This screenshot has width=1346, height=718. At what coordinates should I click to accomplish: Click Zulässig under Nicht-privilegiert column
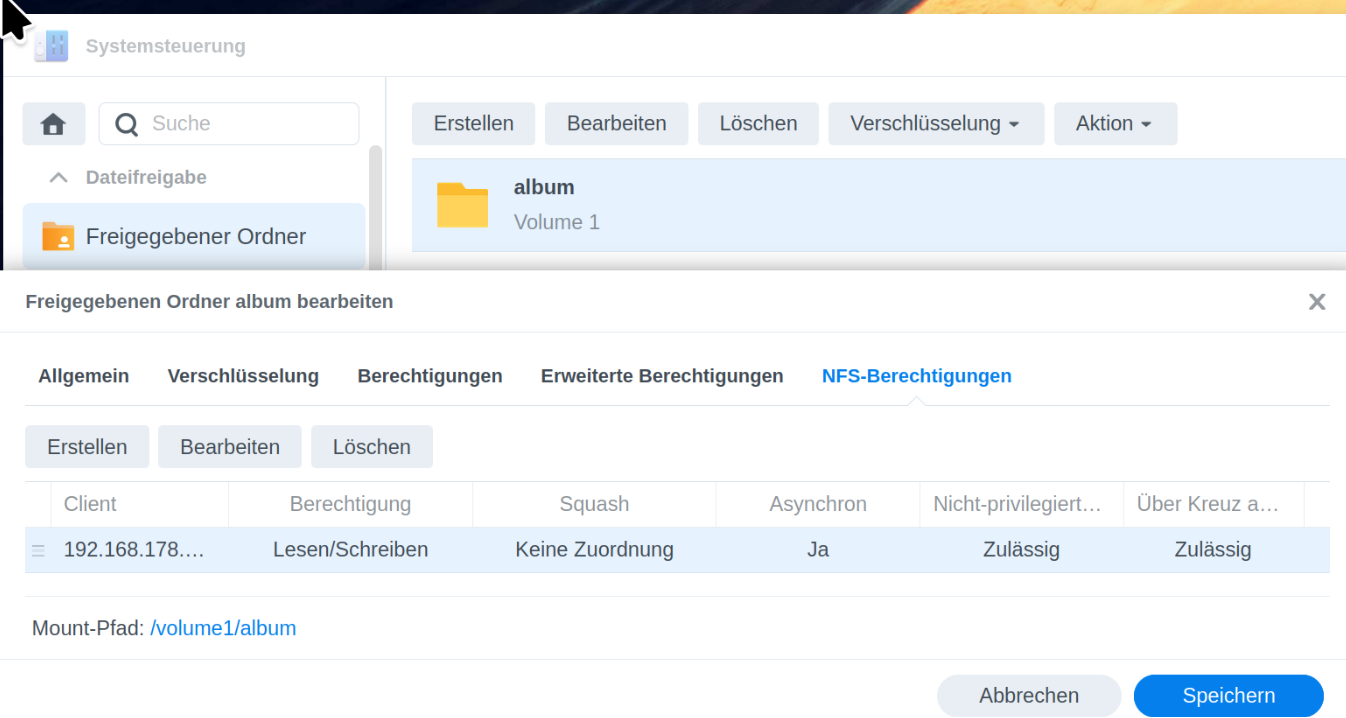[x=1021, y=550]
